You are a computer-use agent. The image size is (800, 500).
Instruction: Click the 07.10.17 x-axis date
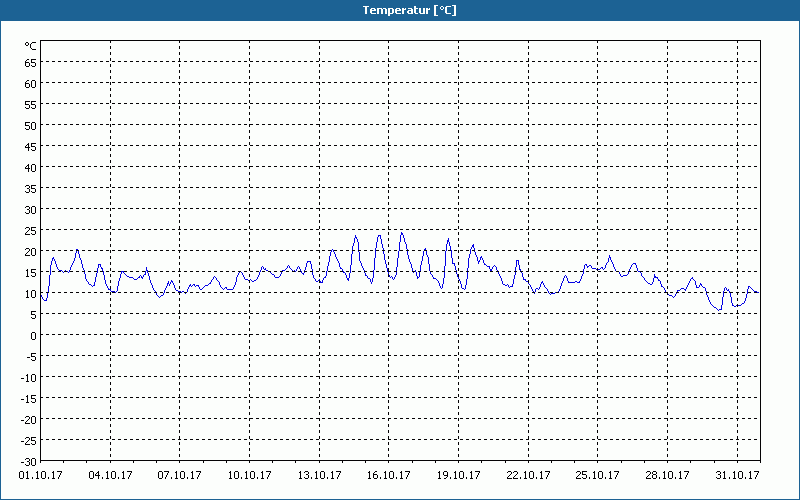[x=180, y=475]
